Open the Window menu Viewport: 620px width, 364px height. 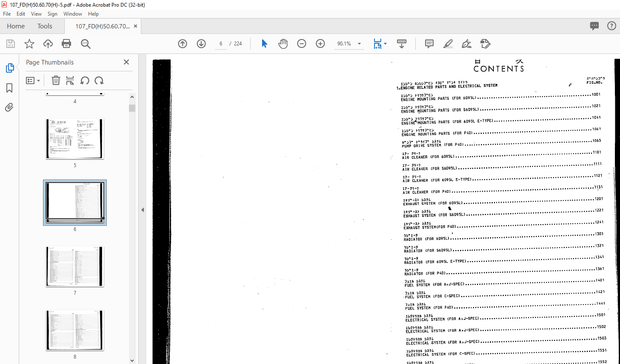tap(72, 14)
